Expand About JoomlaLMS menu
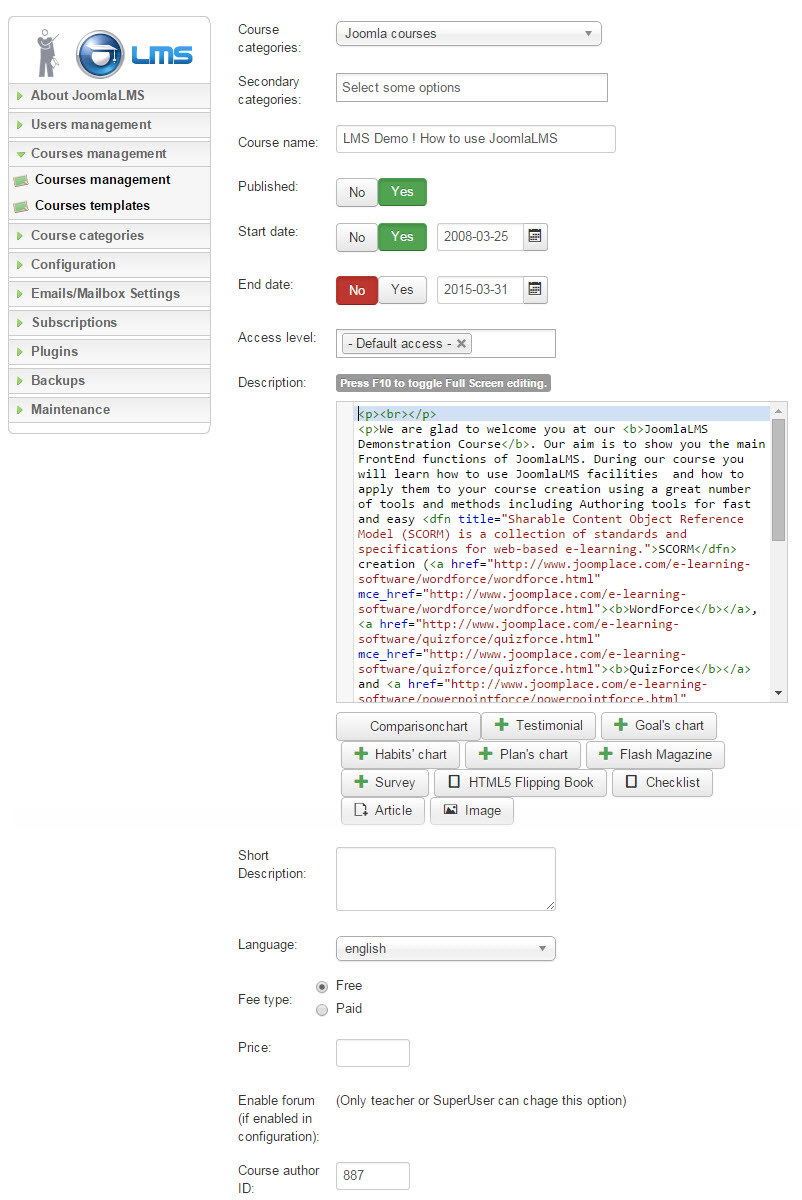This screenshot has width=802, height=1200. [110, 96]
